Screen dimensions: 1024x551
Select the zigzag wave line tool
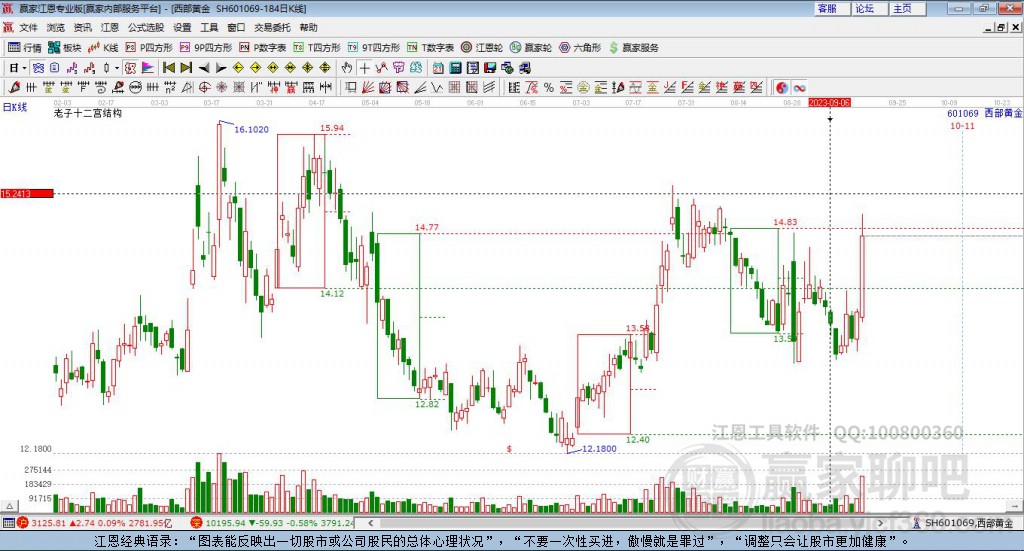click(x=437, y=87)
